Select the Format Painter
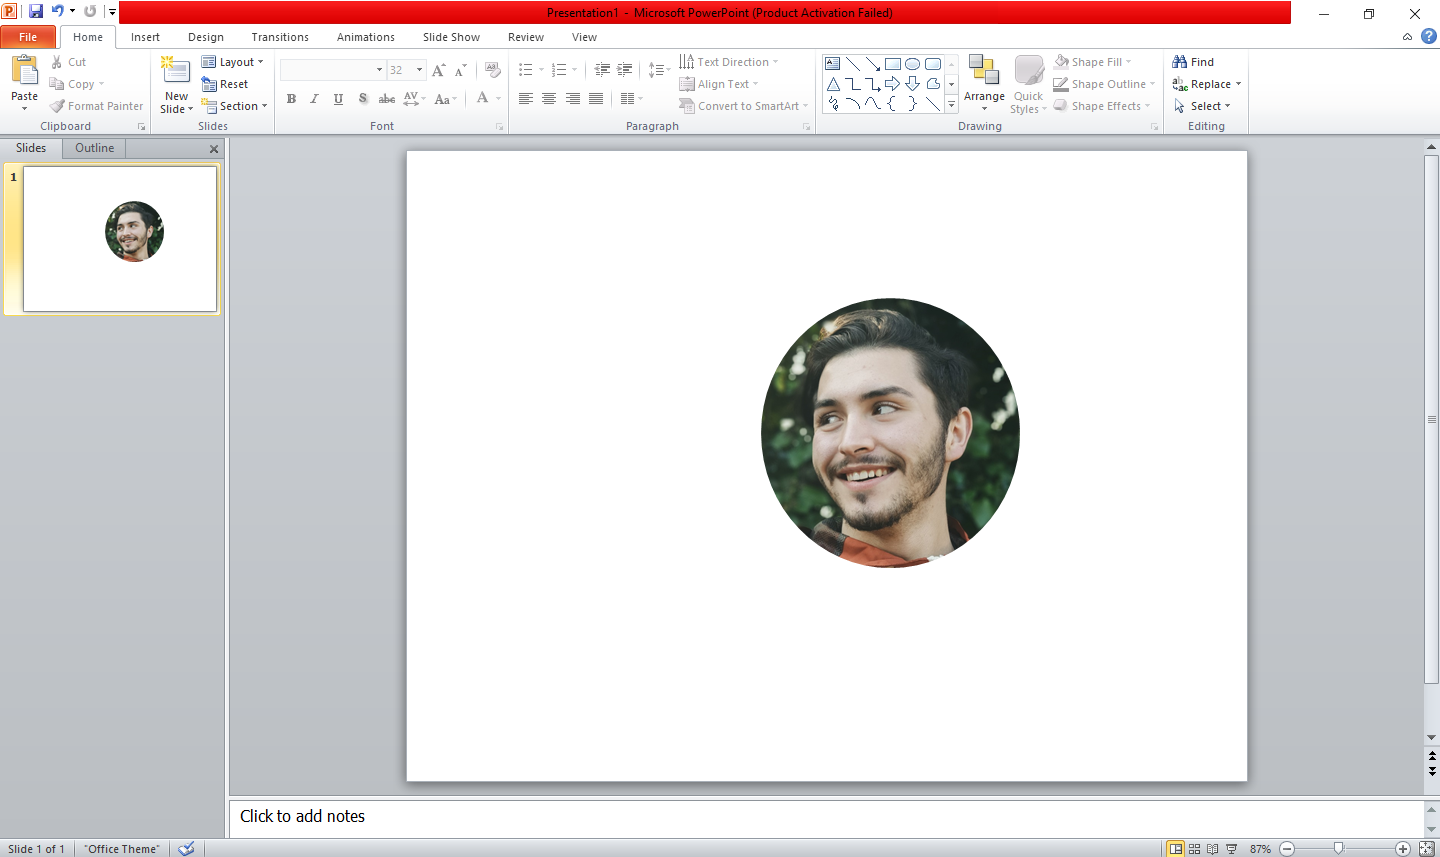Viewport: 1440px width, 857px height. 96,106
